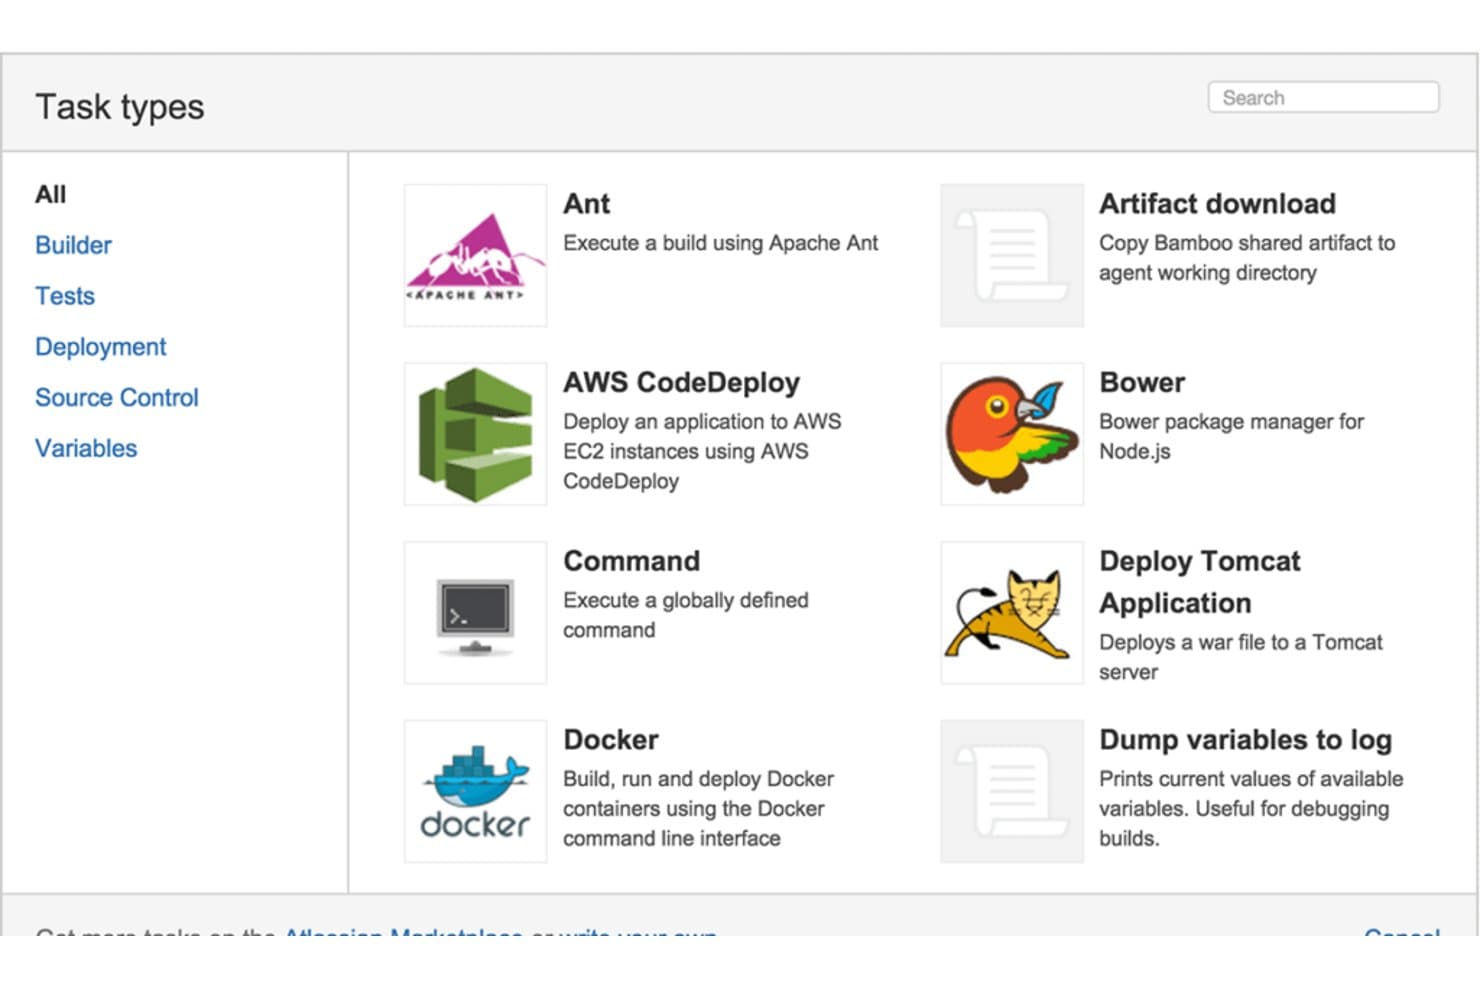Click 'Execute a build using Apache Ant' description
Viewport: 1480px width, 987px height.
tap(721, 243)
